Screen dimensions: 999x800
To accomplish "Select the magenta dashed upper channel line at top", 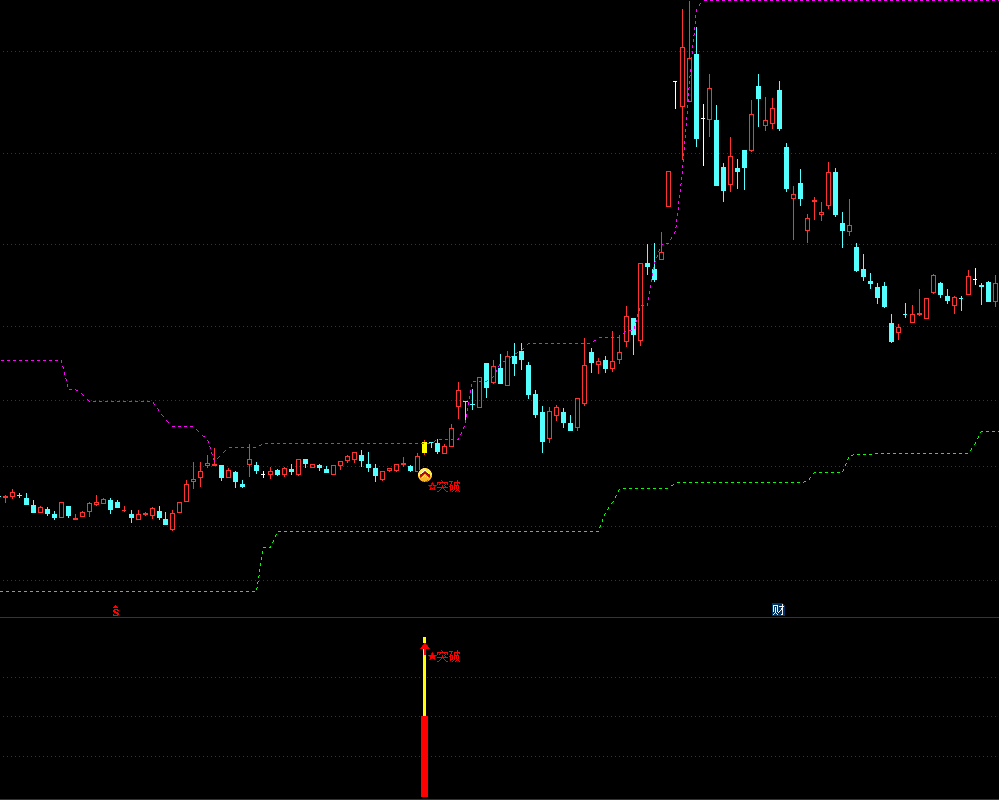I will coord(850,2).
